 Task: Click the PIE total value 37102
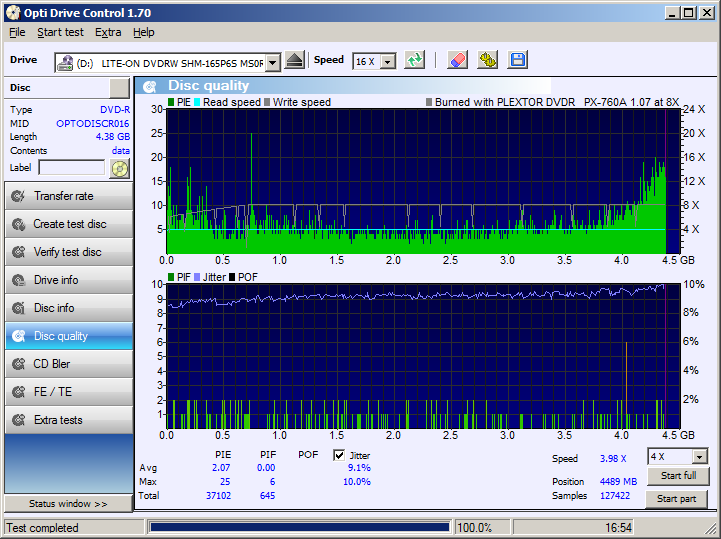click(x=218, y=496)
